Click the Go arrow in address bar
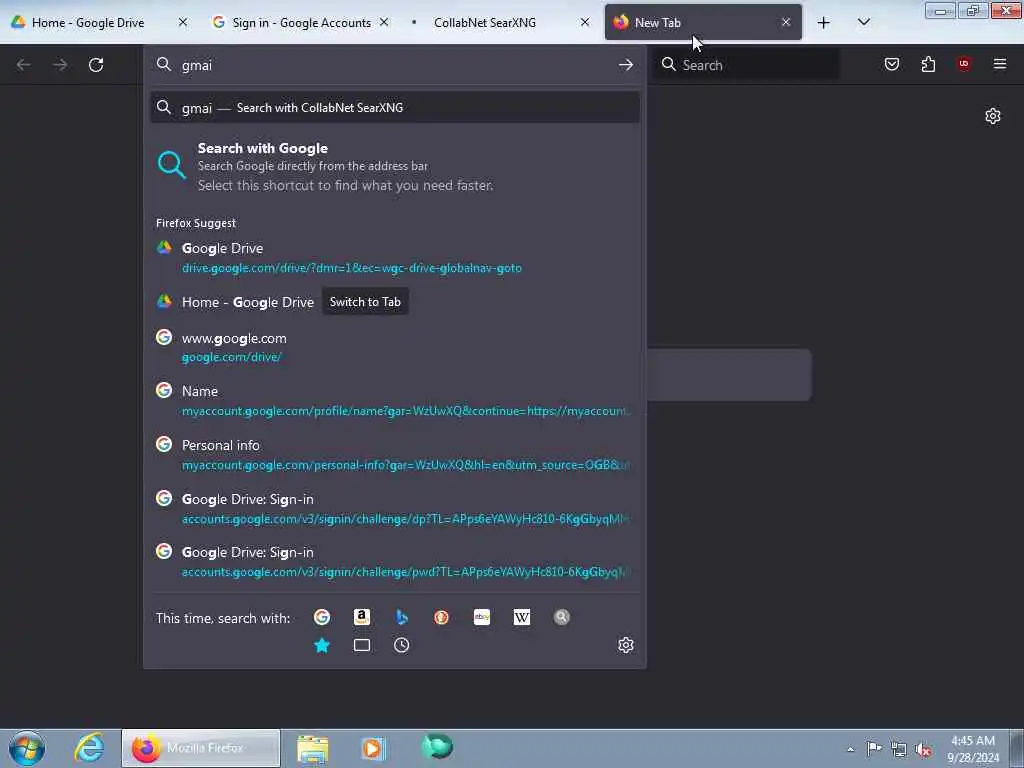Image resolution: width=1024 pixels, height=768 pixels. tap(626, 65)
